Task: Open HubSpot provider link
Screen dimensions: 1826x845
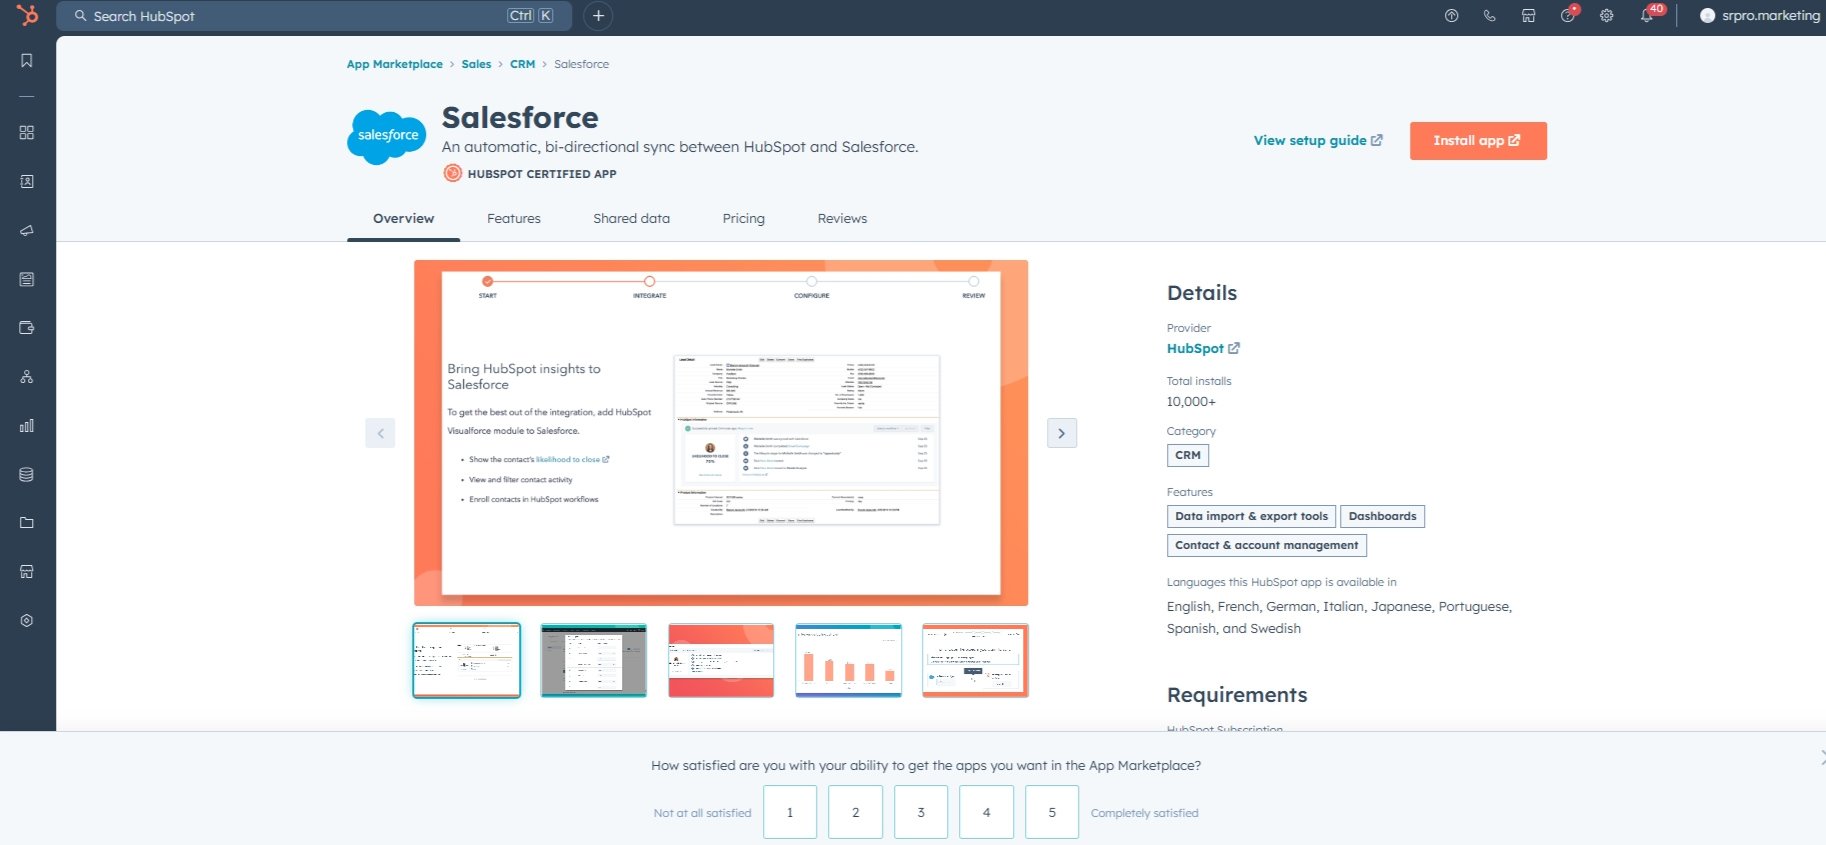Action: tap(1203, 349)
